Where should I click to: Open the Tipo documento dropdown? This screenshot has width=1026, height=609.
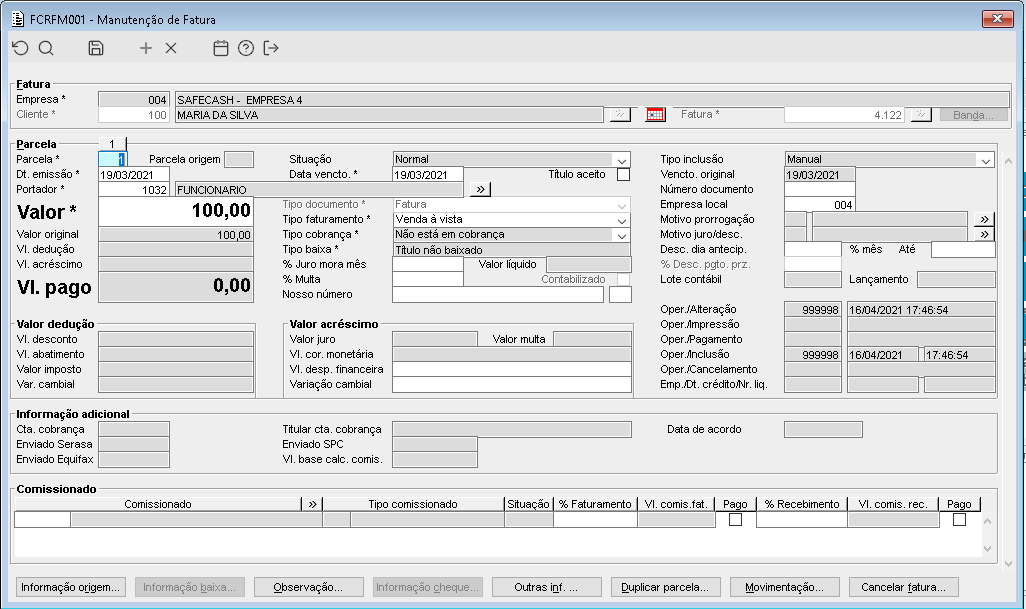[x=621, y=205]
